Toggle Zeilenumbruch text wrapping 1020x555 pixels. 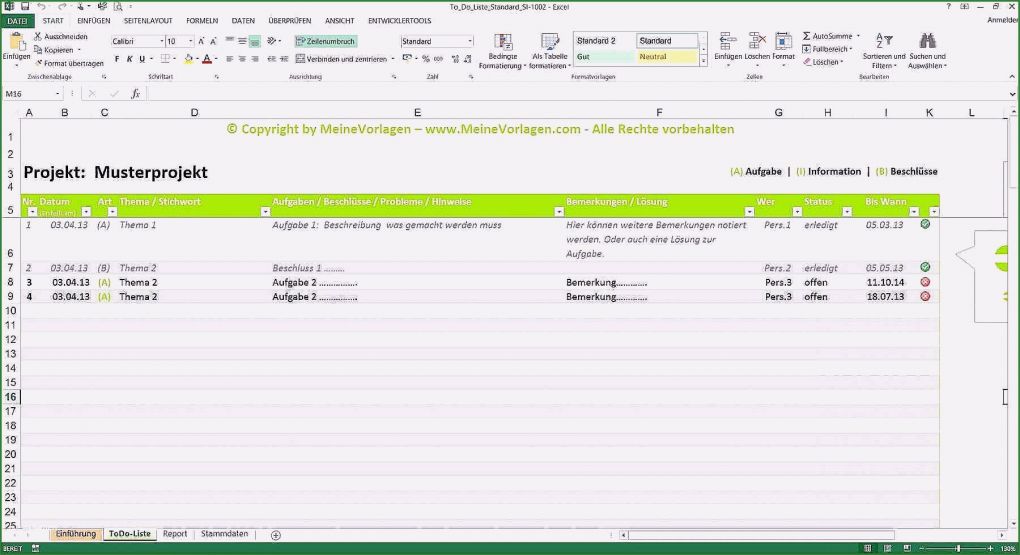325,41
